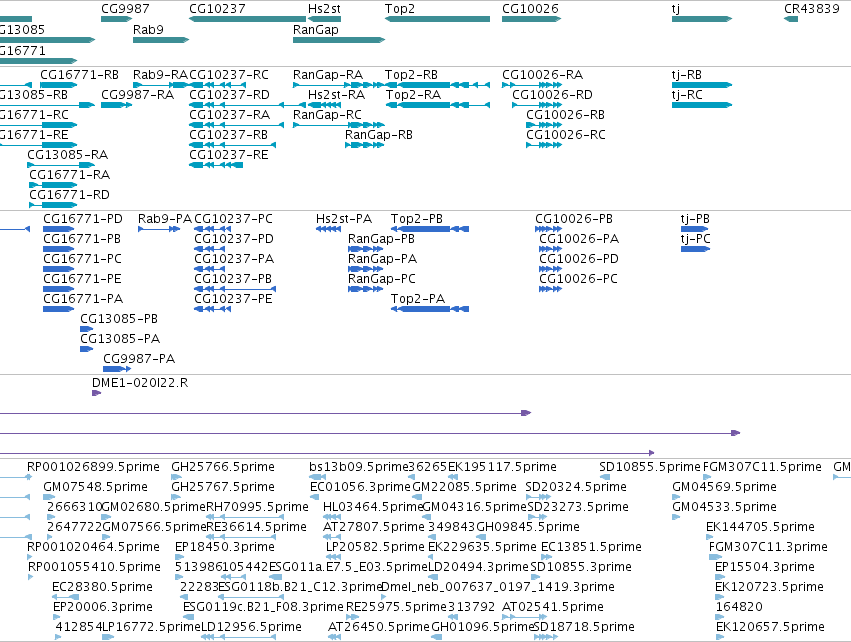This screenshot has width=851, height=642.
Task: Select the CG16771-RD transcript label
Action: (x=69, y=194)
